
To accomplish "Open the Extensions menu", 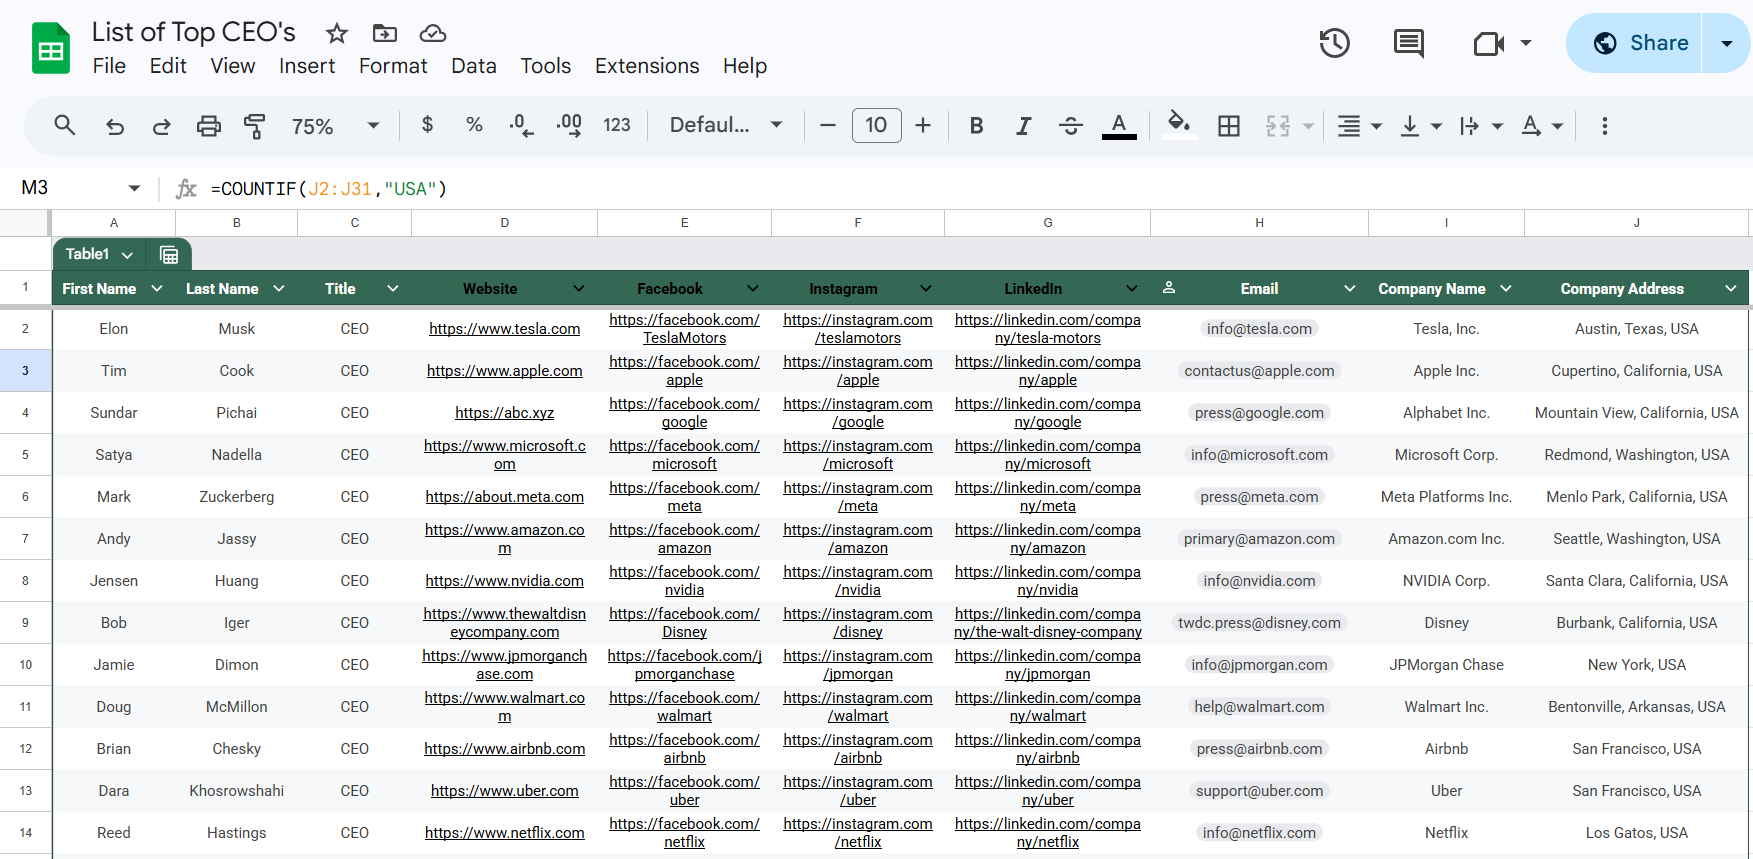I will tap(647, 66).
